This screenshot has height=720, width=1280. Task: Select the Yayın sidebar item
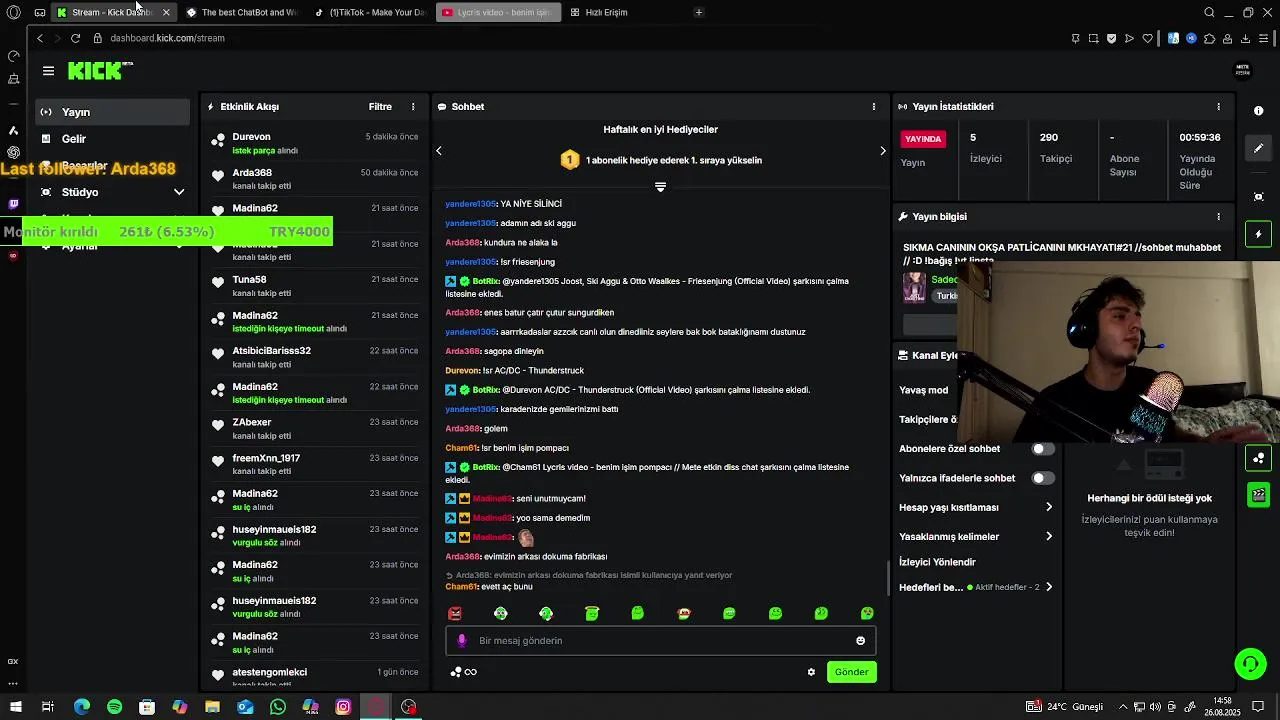pos(112,112)
